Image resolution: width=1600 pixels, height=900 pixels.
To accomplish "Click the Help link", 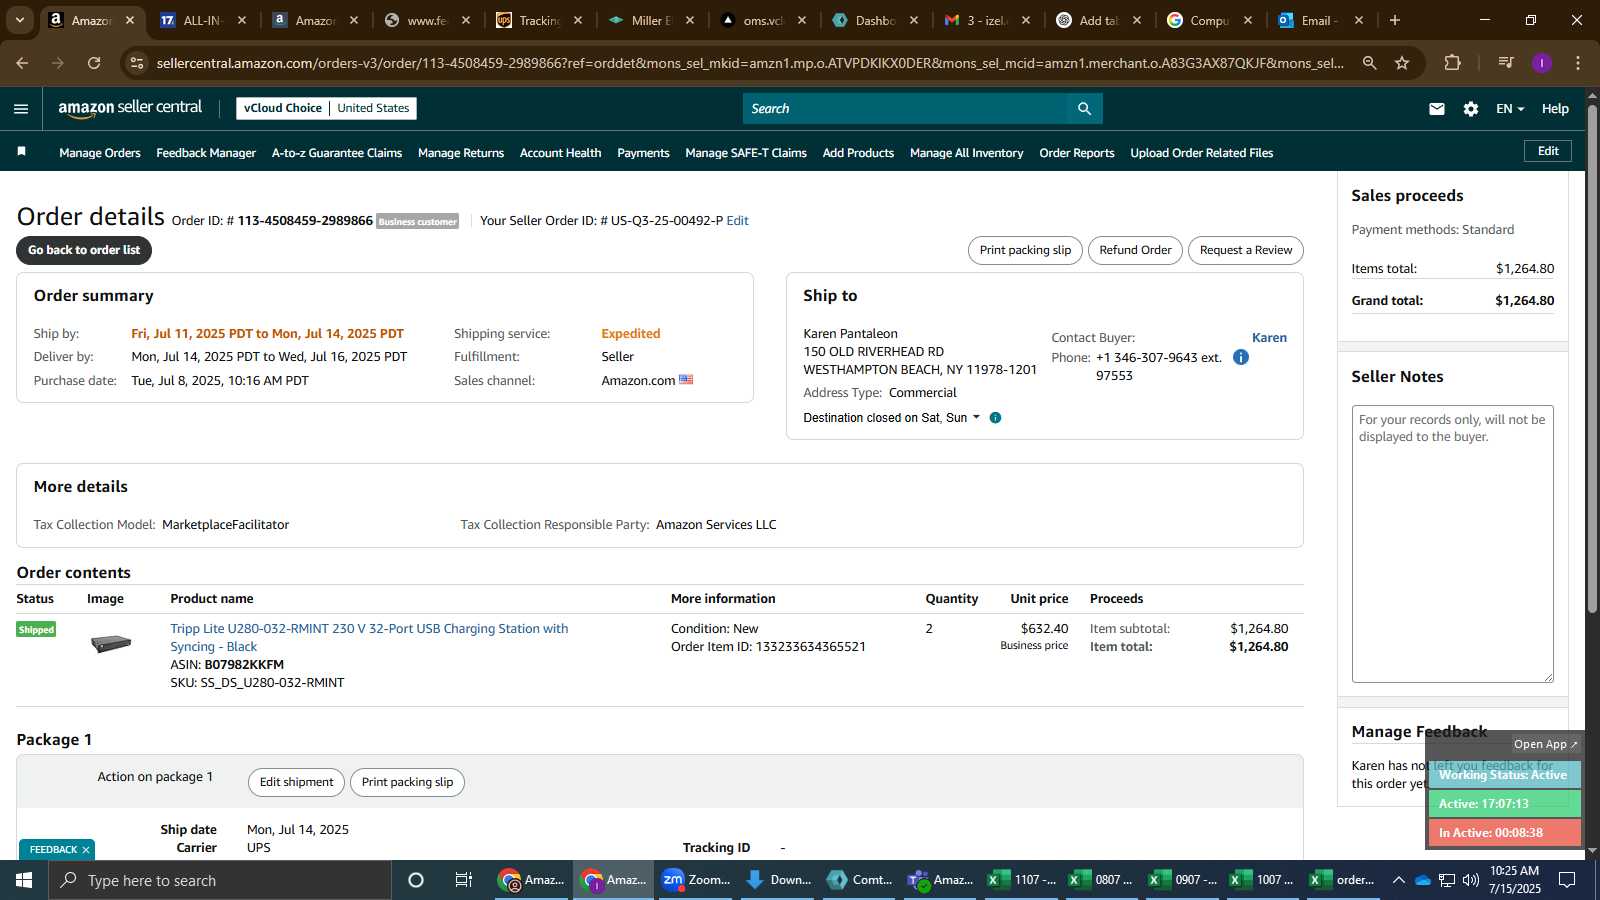I will pos(1555,109).
